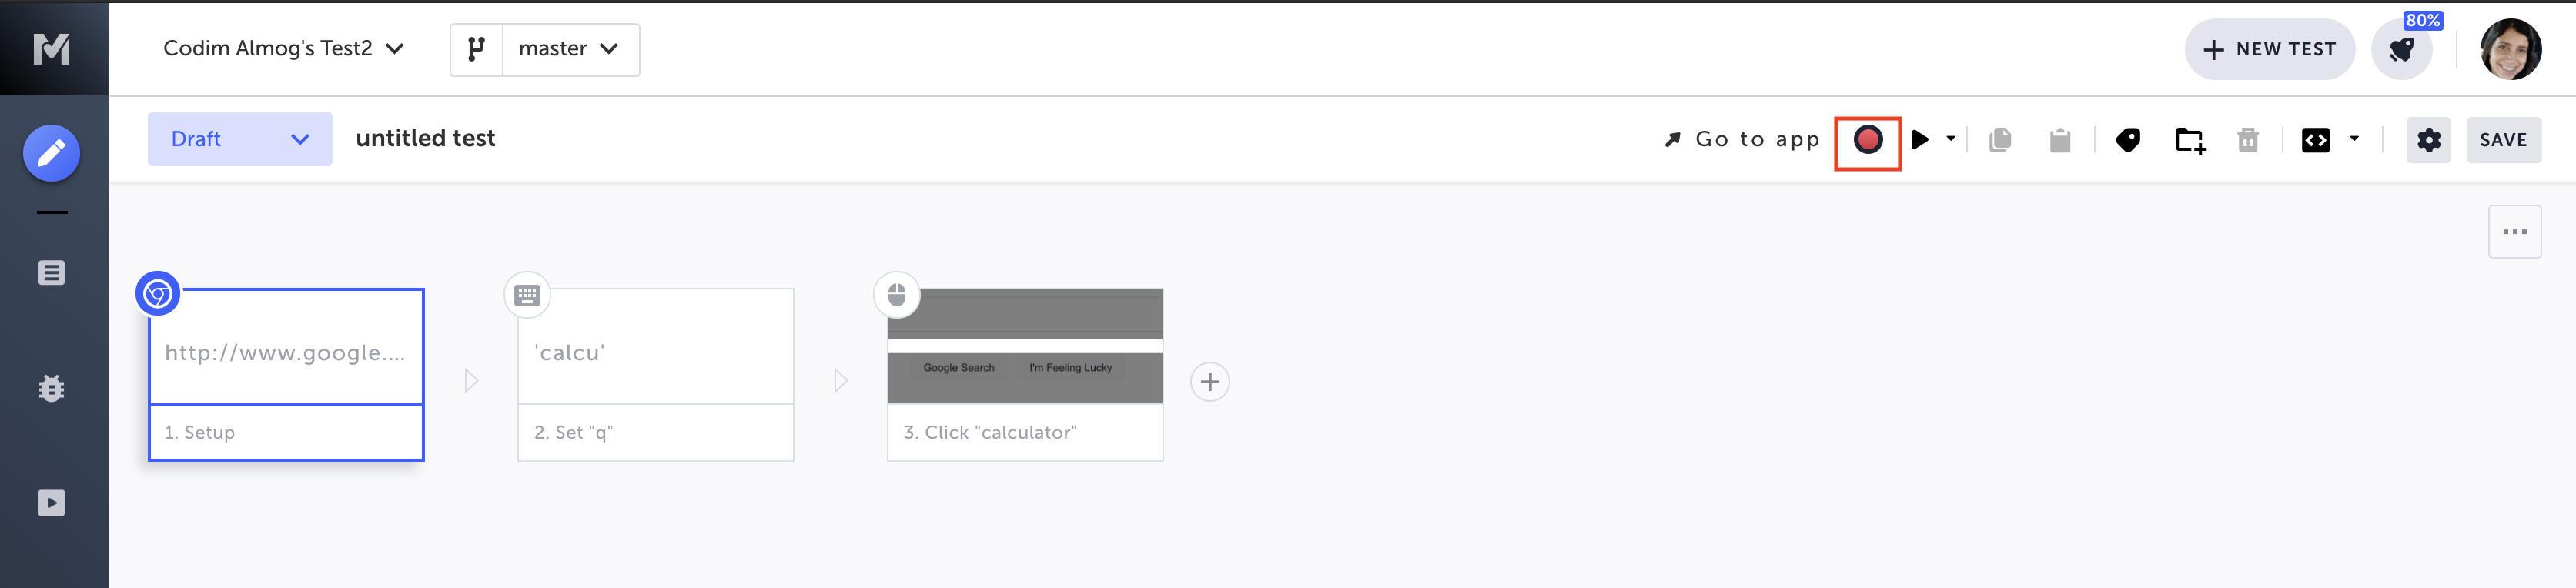This screenshot has height=588, width=2576.
Task: Click the paste clipboard icon
Action: point(2059,140)
